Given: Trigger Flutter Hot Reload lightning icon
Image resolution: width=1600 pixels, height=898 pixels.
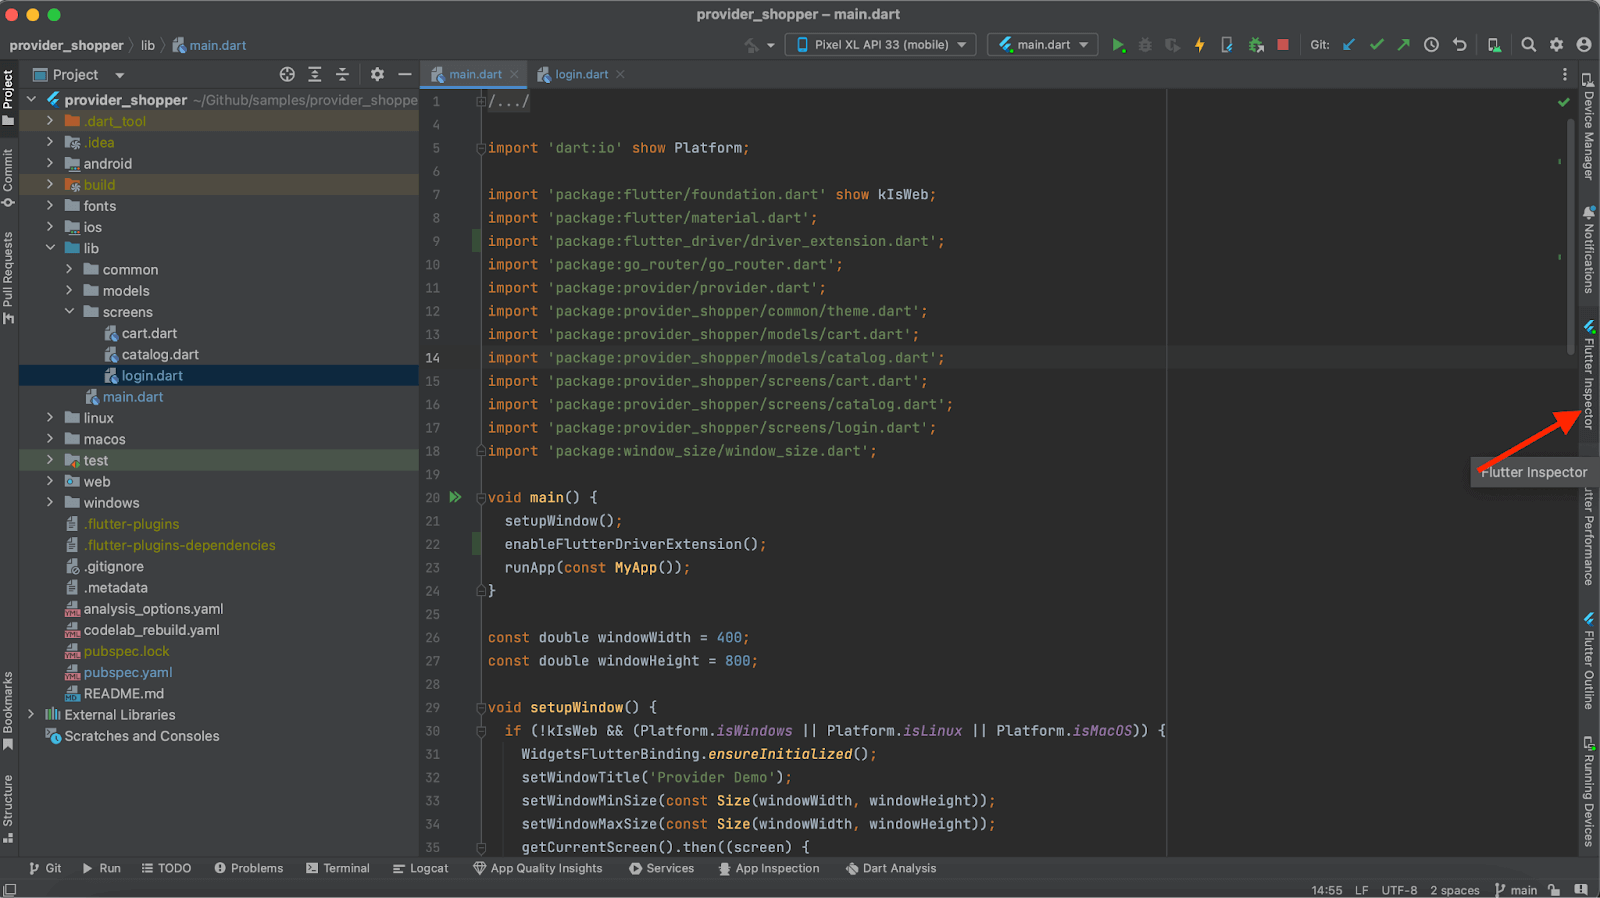Looking at the screenshot, I should click(x=1199, y=45).
